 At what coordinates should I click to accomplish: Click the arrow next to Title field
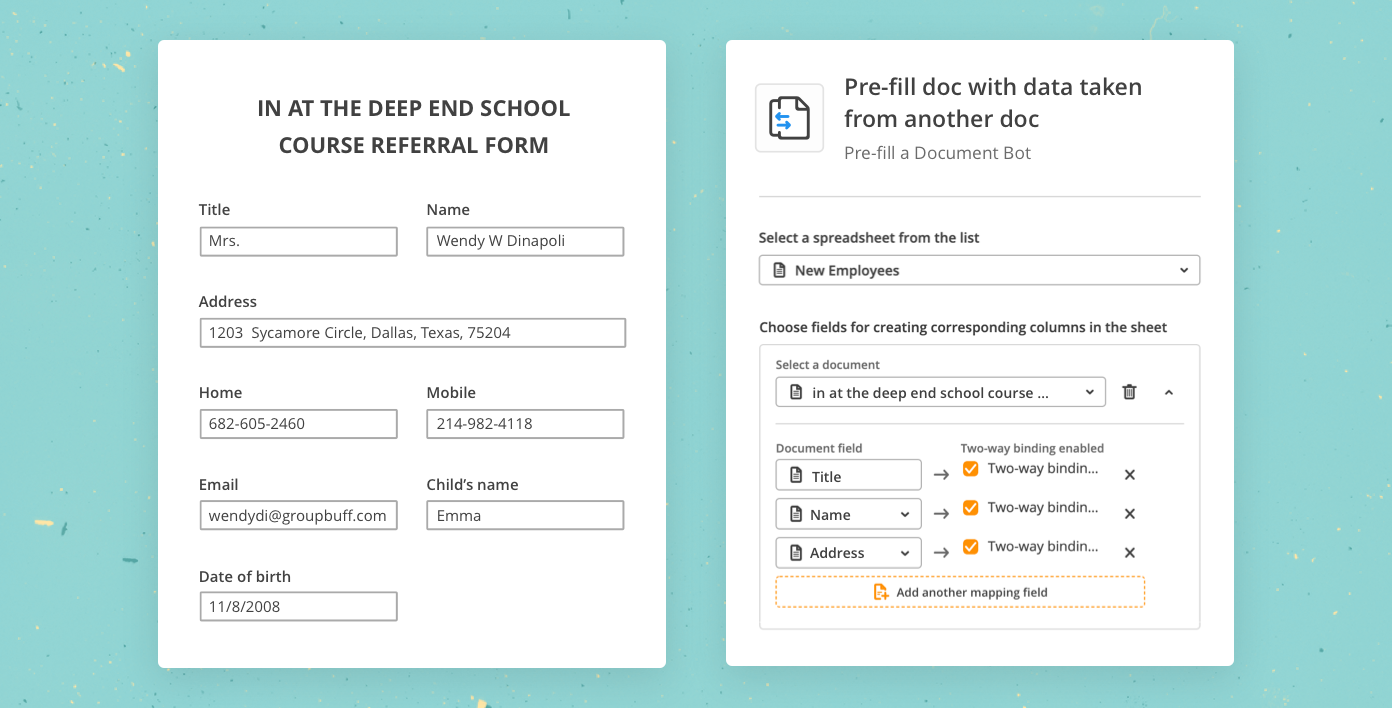(941, 475)
